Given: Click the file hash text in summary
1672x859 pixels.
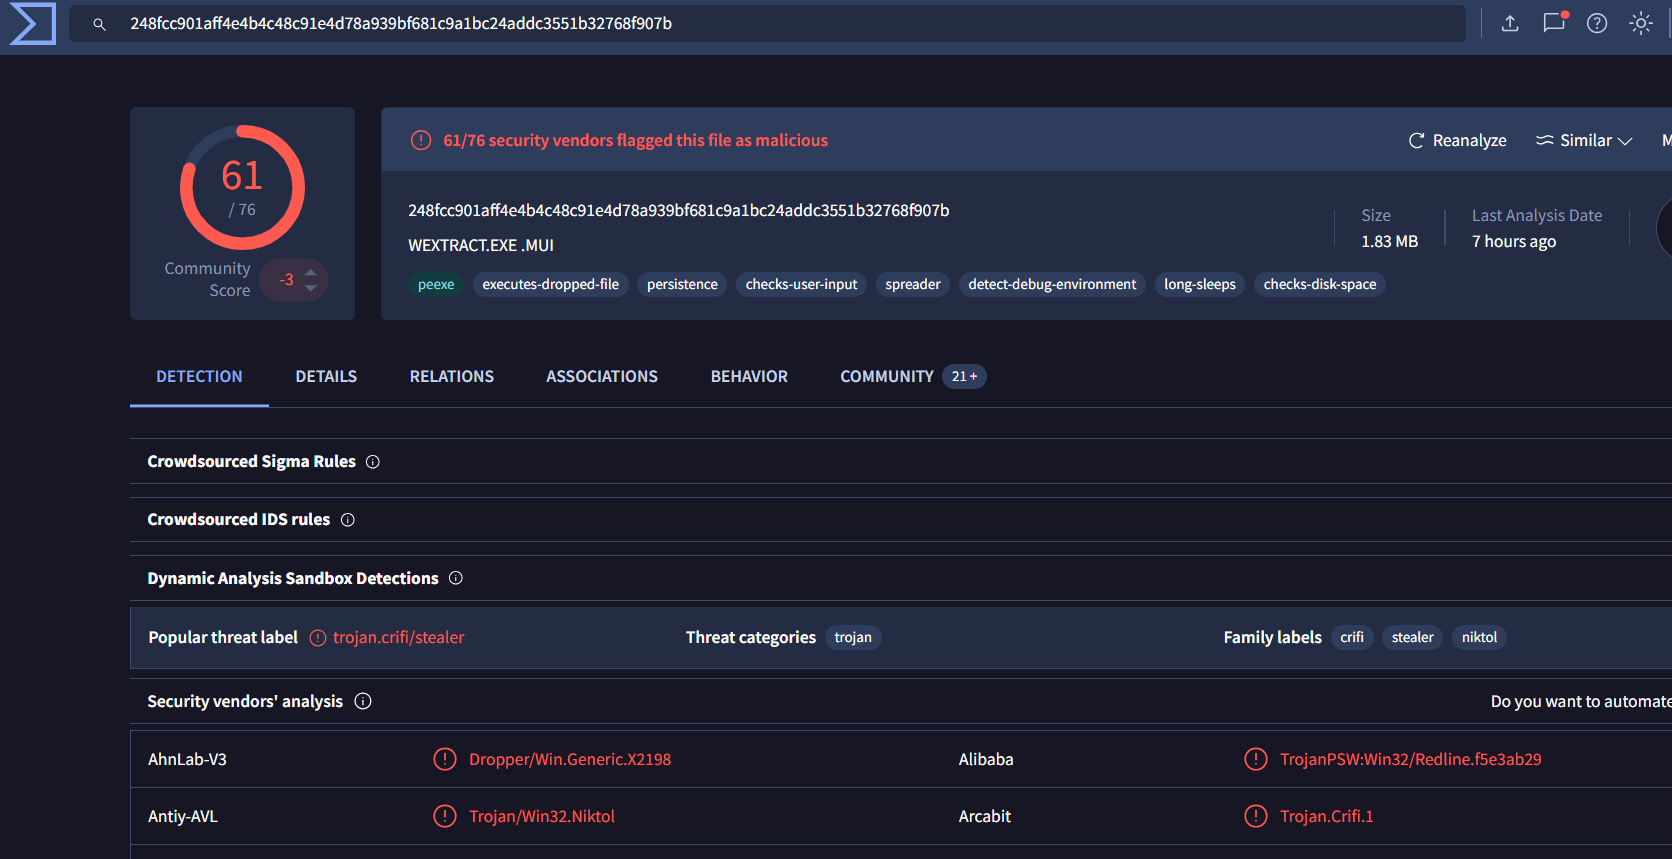Looking at the screenshot, I should tap(679, 211).
